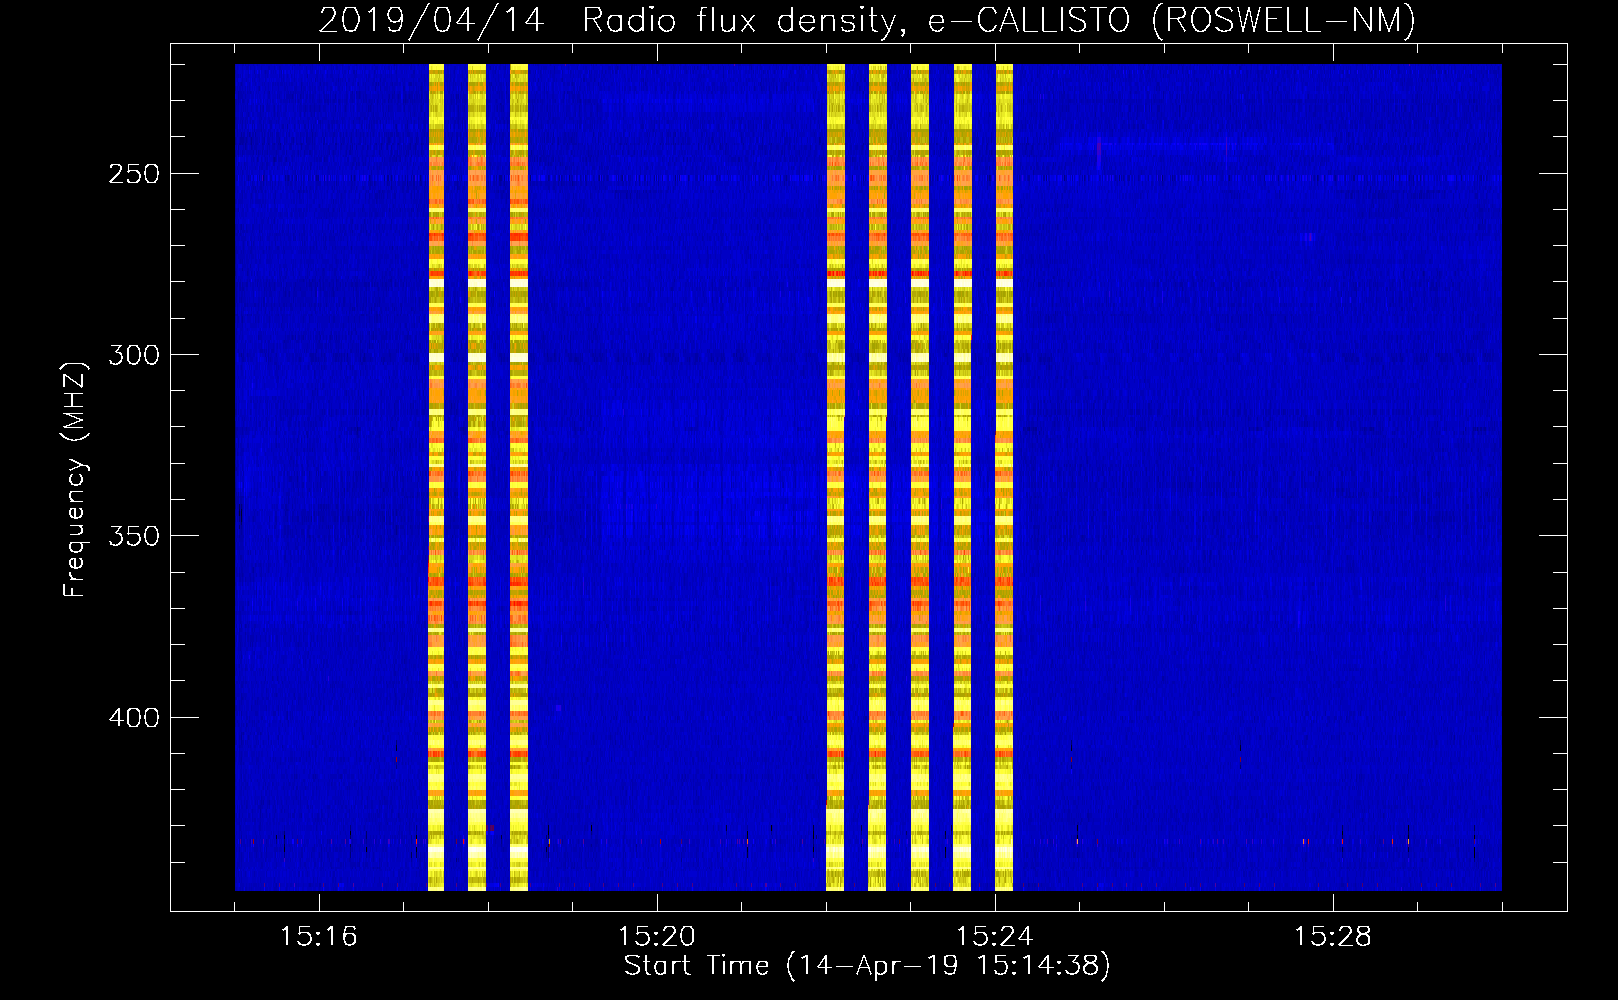The height and width of the screenshot is (1000, 1618).
Task: Click the 'Frequency (MHZ)' axis label
Action: click(75, 479)
